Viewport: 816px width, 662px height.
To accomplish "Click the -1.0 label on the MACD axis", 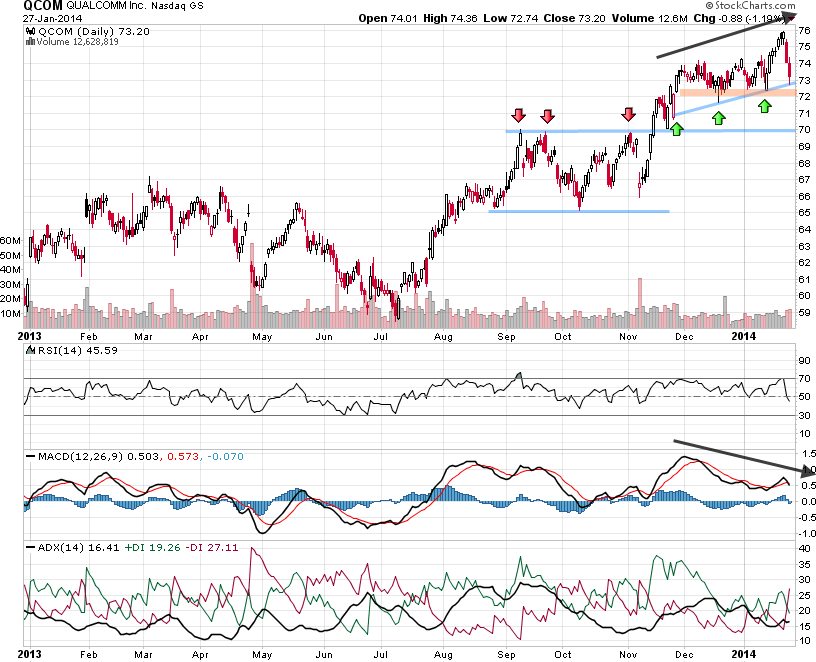I will coord(807,533).
